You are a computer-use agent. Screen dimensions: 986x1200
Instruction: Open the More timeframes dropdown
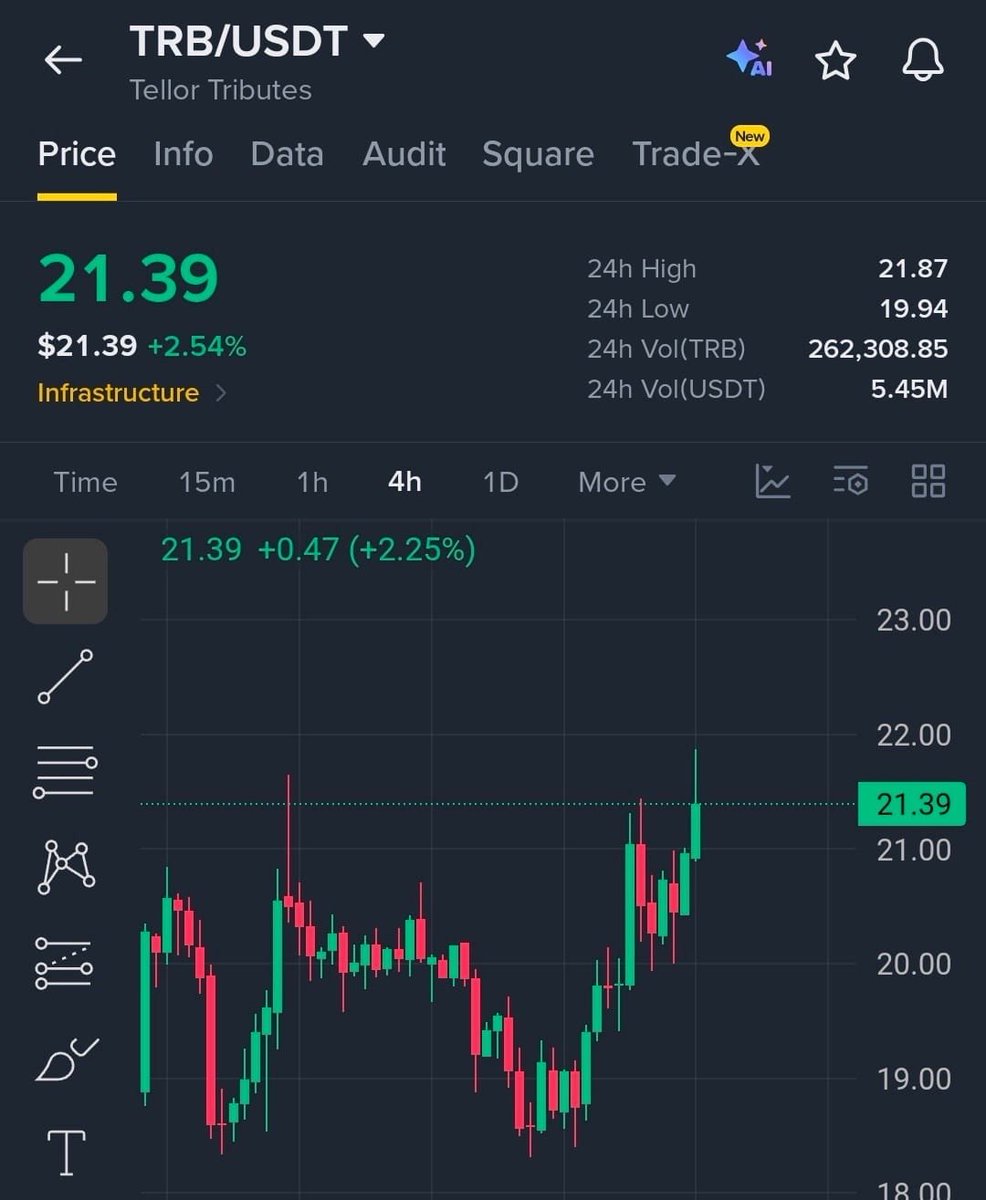coord(627,482)
